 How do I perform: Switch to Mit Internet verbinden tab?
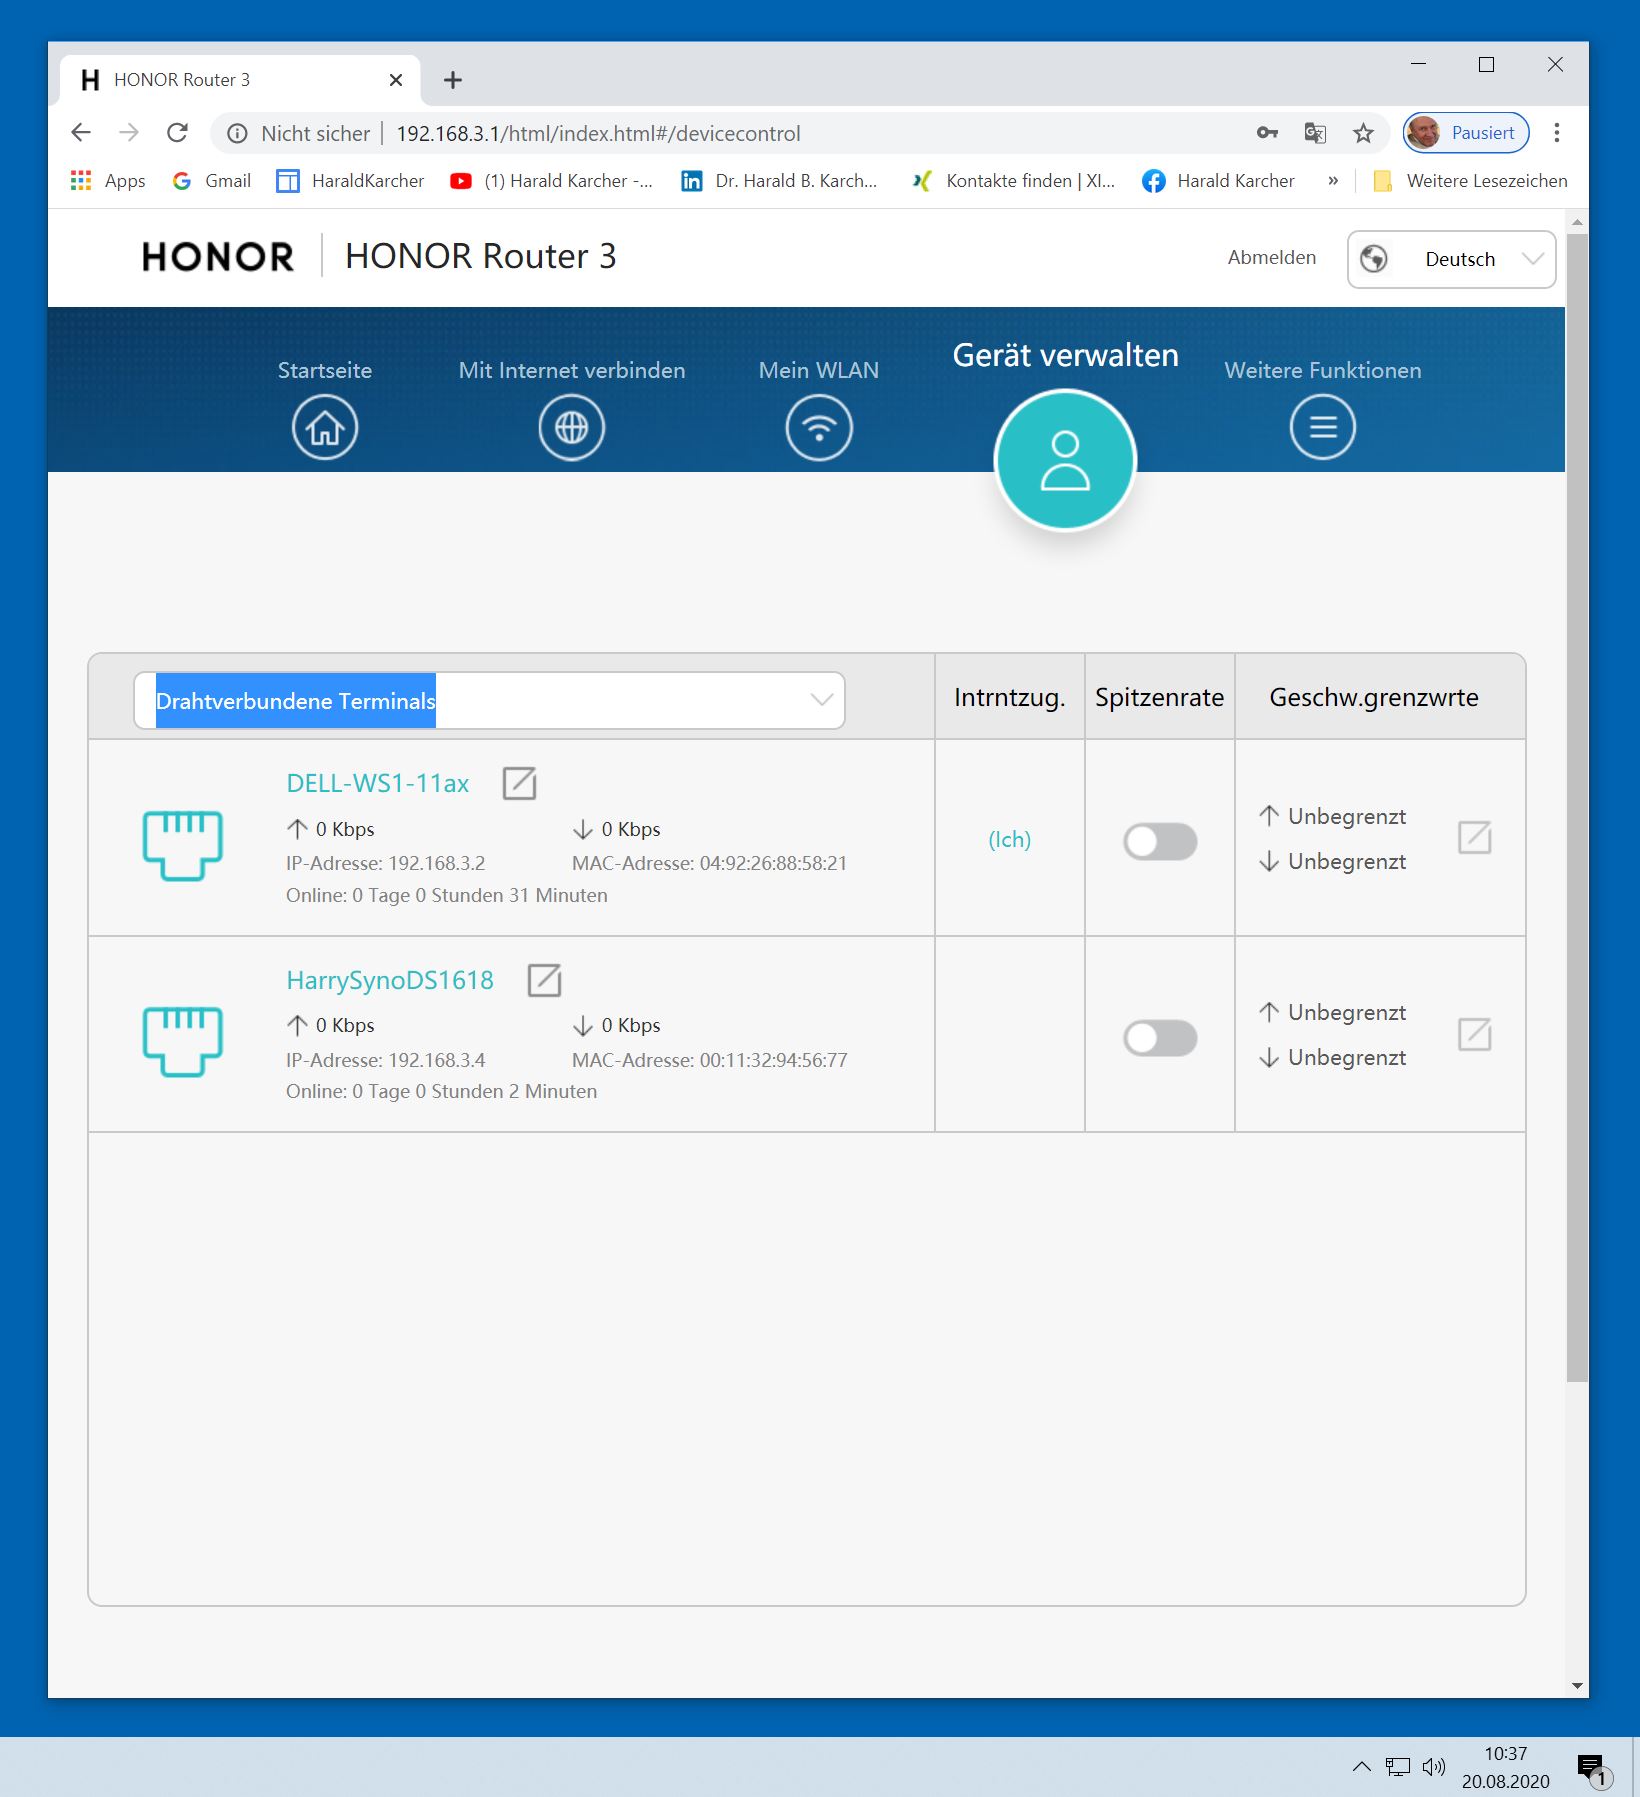coord(572,370)
